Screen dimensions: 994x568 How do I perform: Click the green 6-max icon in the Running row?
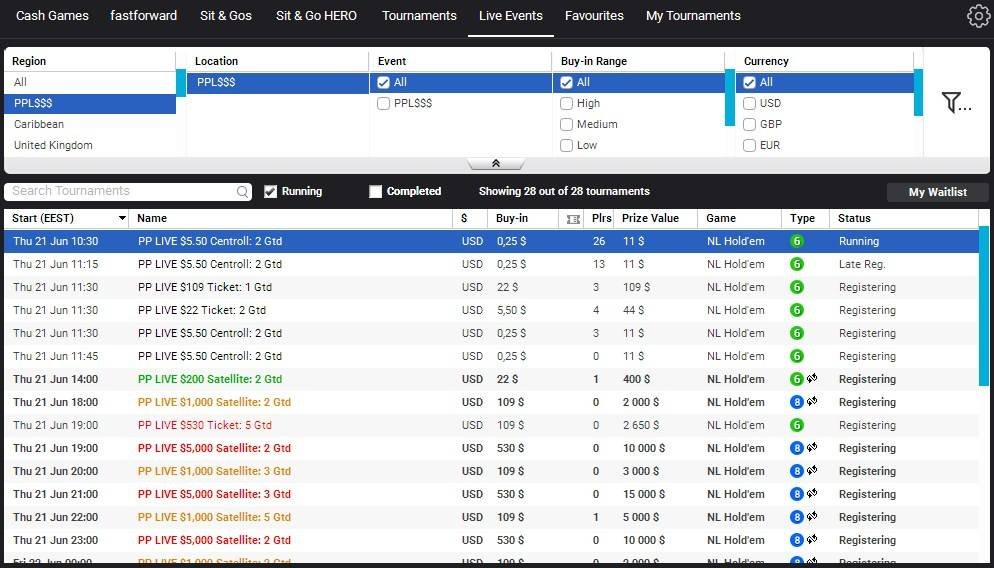797,241
